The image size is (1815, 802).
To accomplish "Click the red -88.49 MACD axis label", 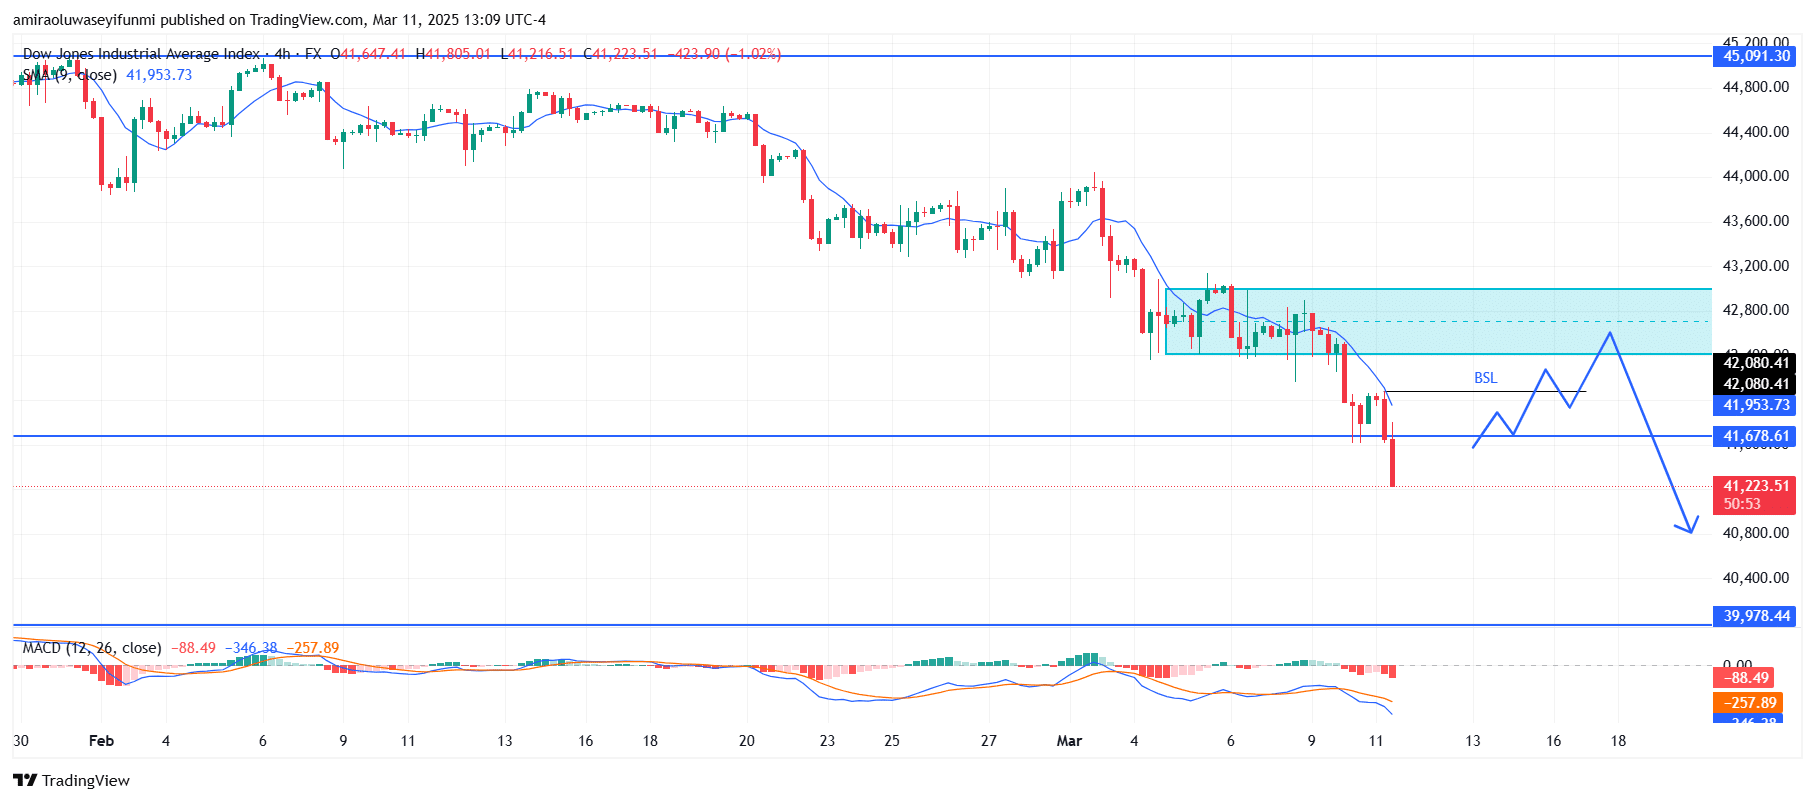I will [x=1745, y=678].
